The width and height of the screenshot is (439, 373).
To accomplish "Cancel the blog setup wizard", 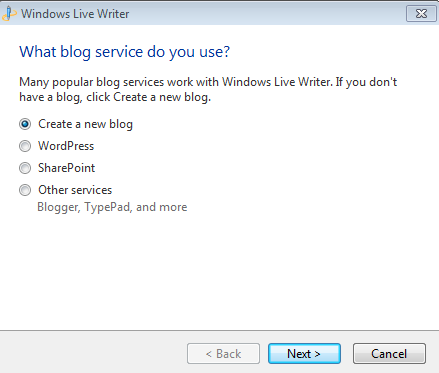I will 389,353.
